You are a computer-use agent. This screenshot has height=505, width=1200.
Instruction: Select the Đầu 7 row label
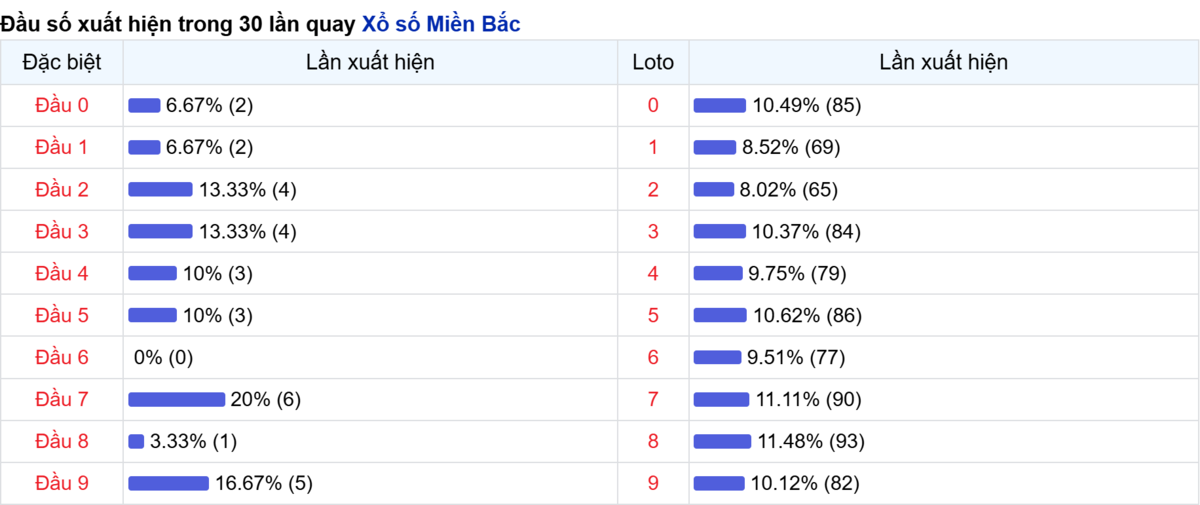pos(62,400)
